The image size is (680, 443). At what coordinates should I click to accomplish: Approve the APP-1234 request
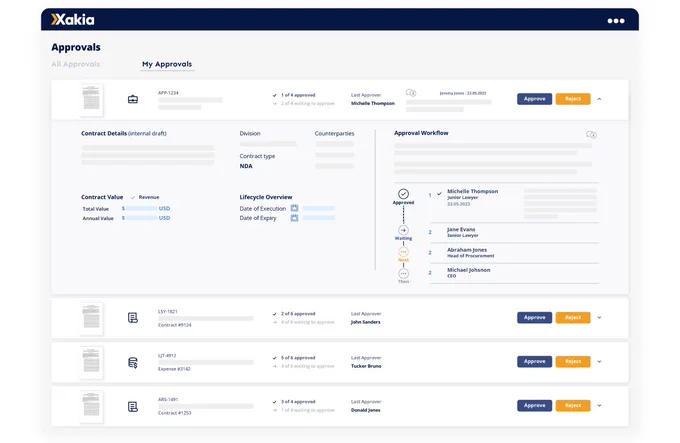534,99
